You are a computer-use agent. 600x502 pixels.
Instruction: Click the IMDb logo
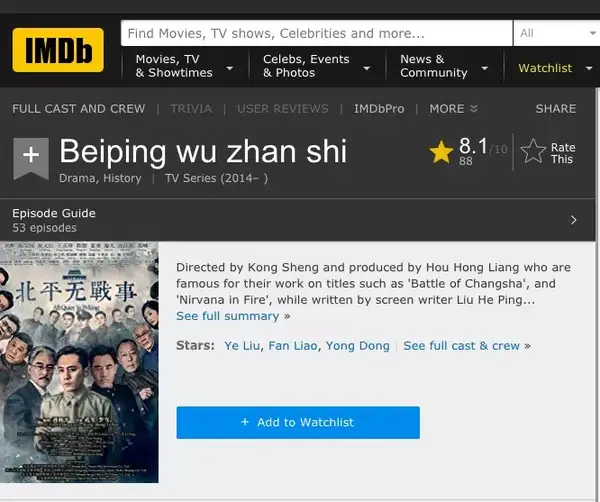click(58, 50)
